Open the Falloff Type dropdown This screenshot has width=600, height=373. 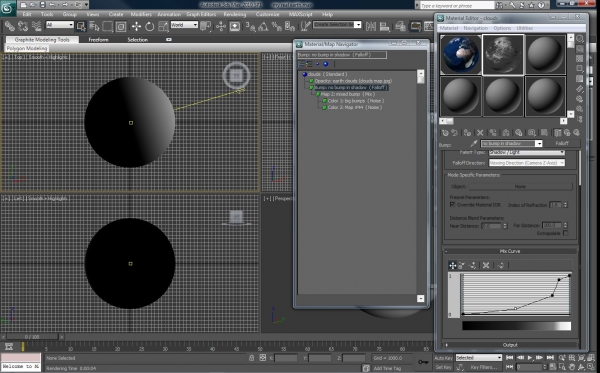[527, 152]
